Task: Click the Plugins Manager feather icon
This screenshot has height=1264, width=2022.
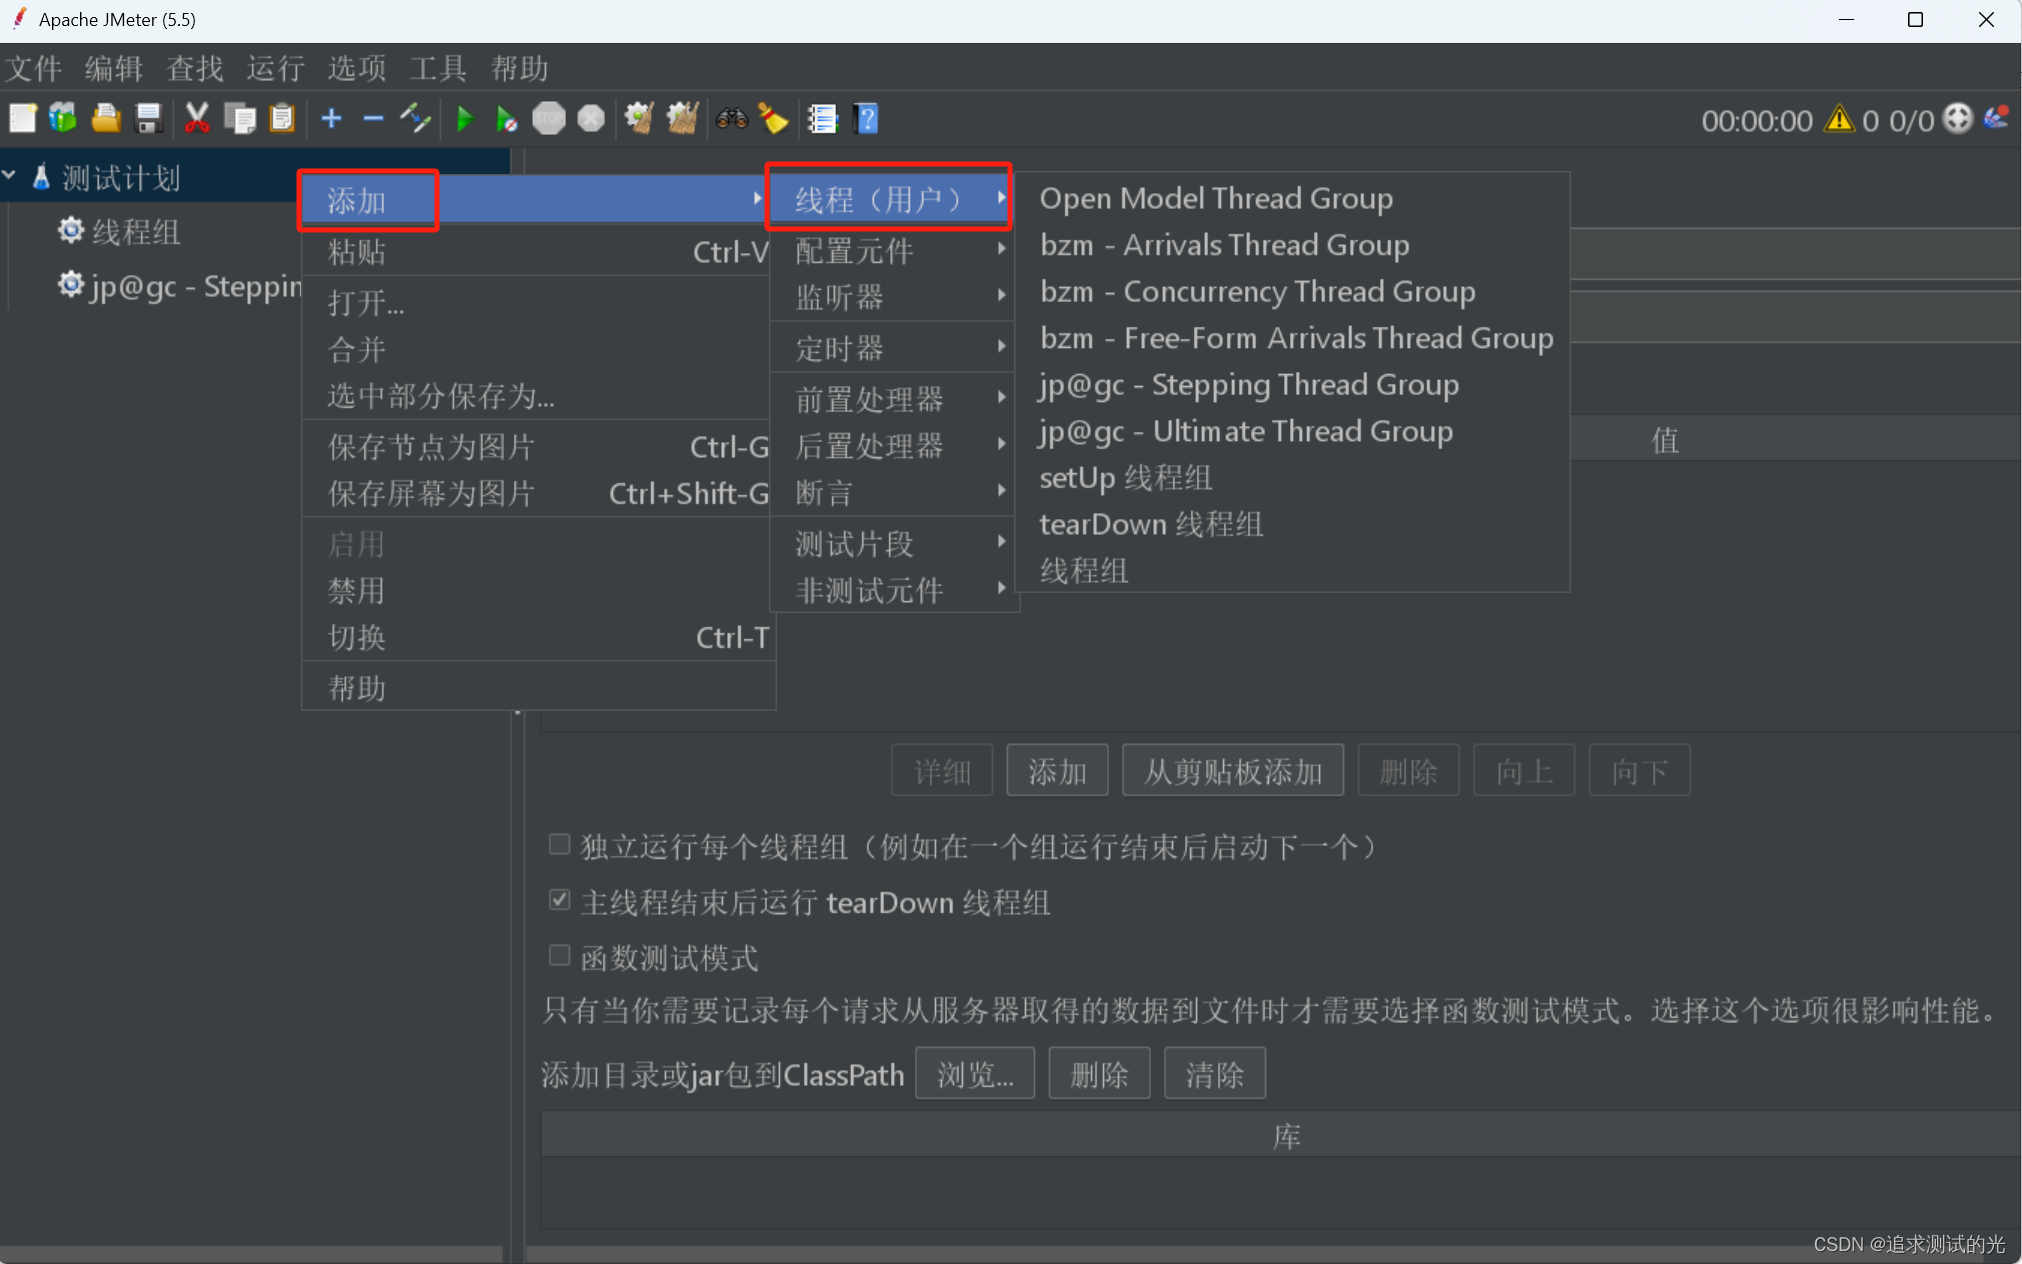Action: tap(1997, 118)
